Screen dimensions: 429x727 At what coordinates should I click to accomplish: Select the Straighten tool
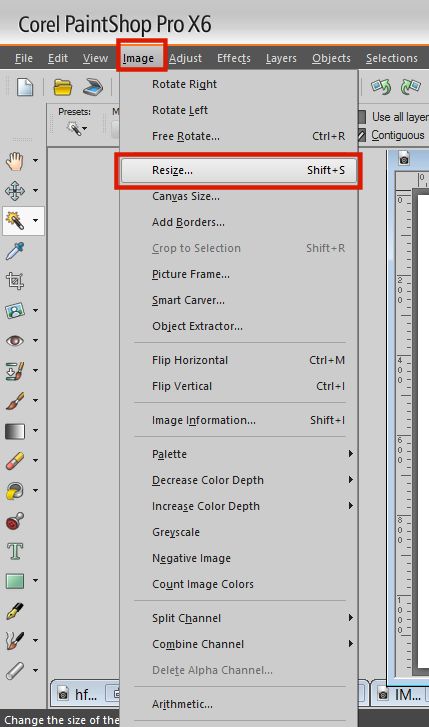coord(15,311)
